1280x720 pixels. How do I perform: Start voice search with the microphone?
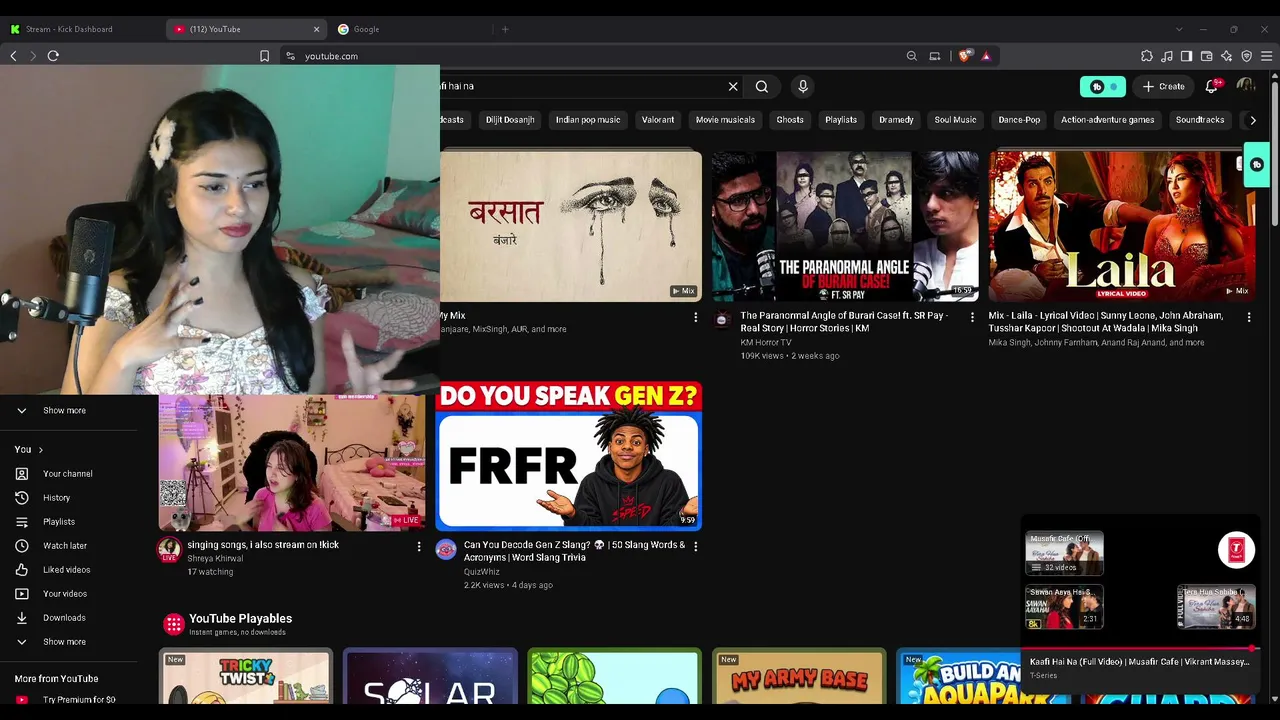pyautogui.click(x=802, y=87)
